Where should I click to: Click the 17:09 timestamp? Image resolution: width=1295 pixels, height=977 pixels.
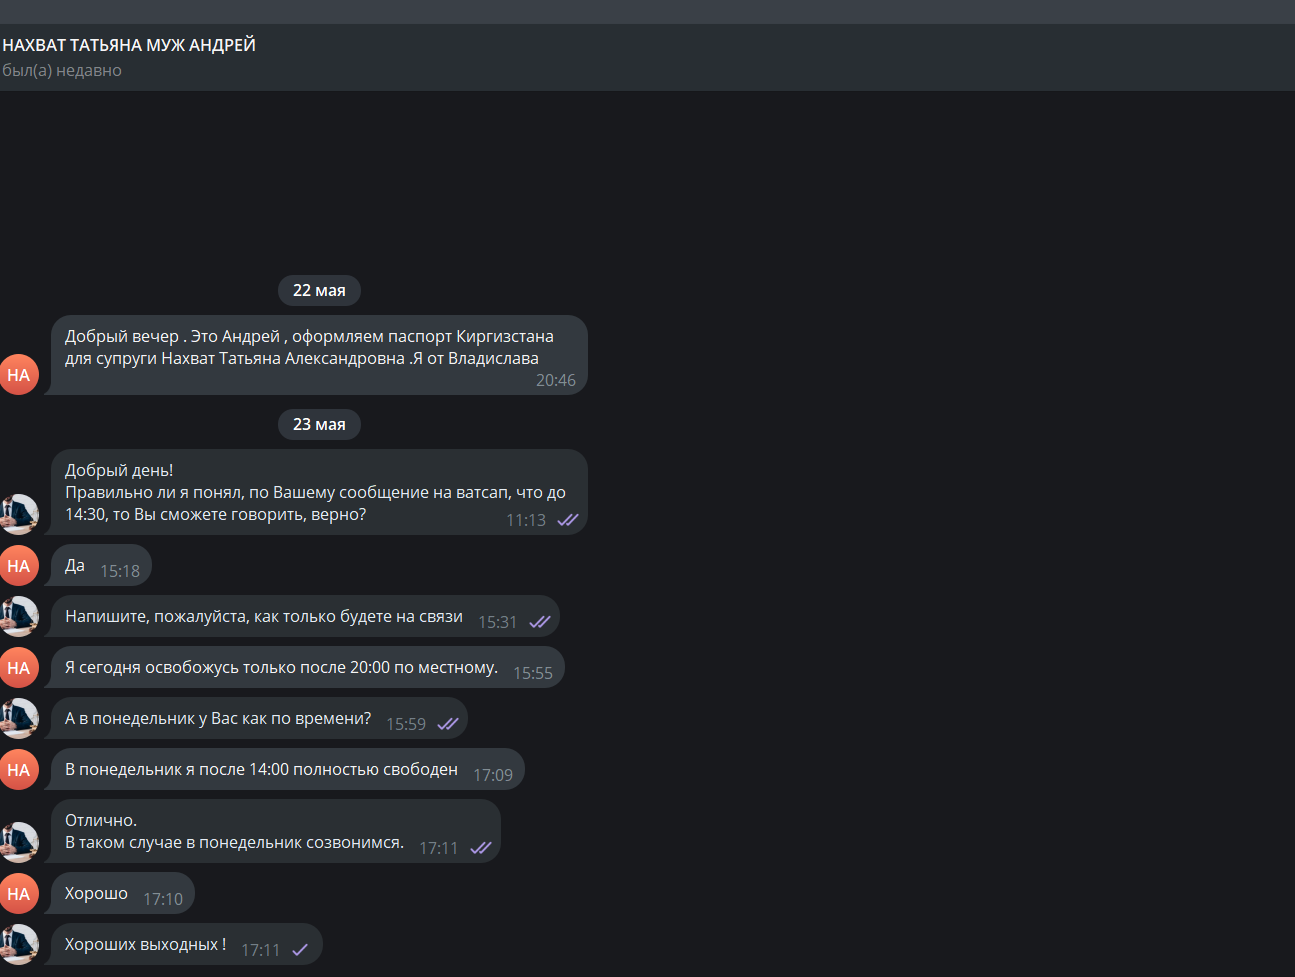point(493,775)
